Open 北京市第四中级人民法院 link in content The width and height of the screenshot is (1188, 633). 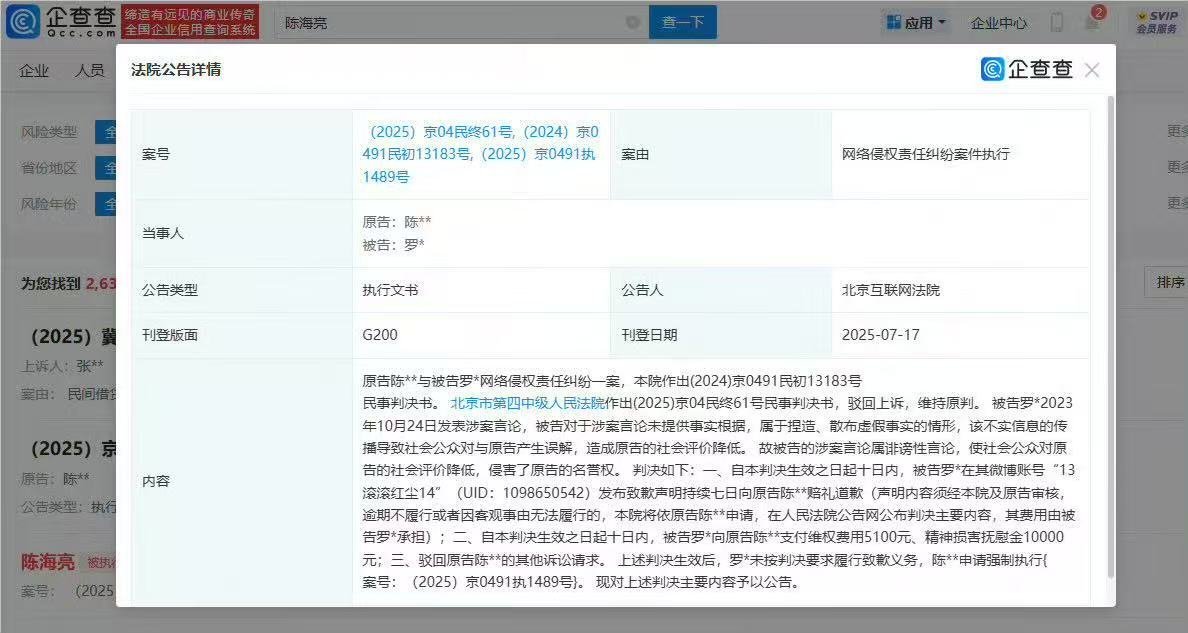tap(527, 403)
